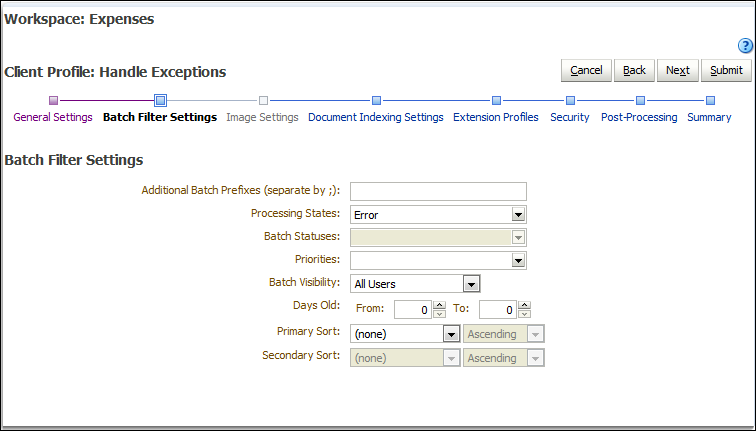Open the Batch Statuses dropdown

point(518,237)
